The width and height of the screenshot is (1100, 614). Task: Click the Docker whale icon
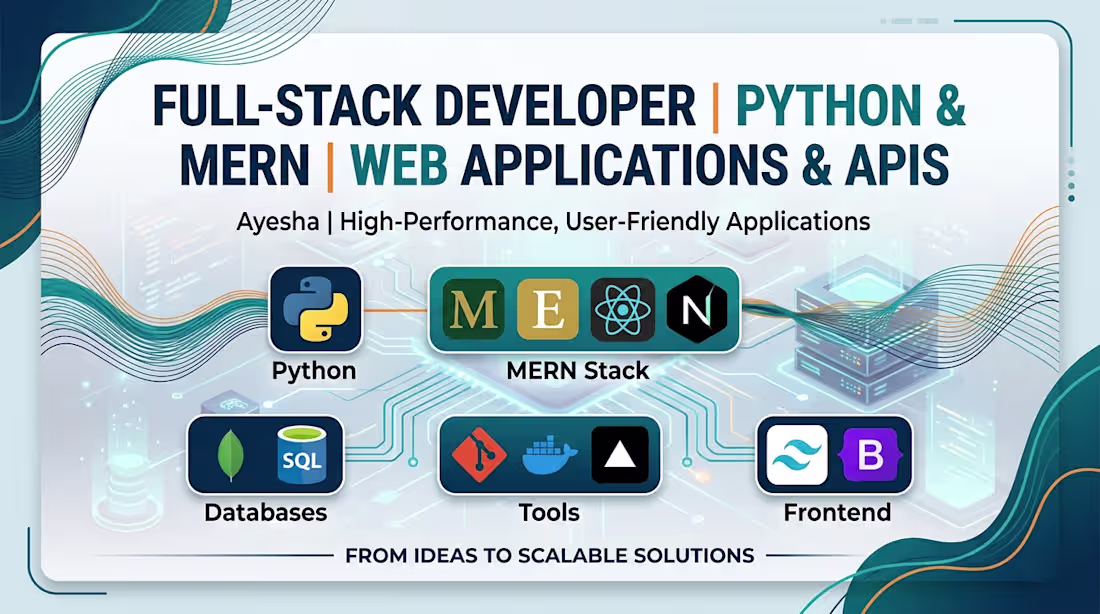[549, 455]
